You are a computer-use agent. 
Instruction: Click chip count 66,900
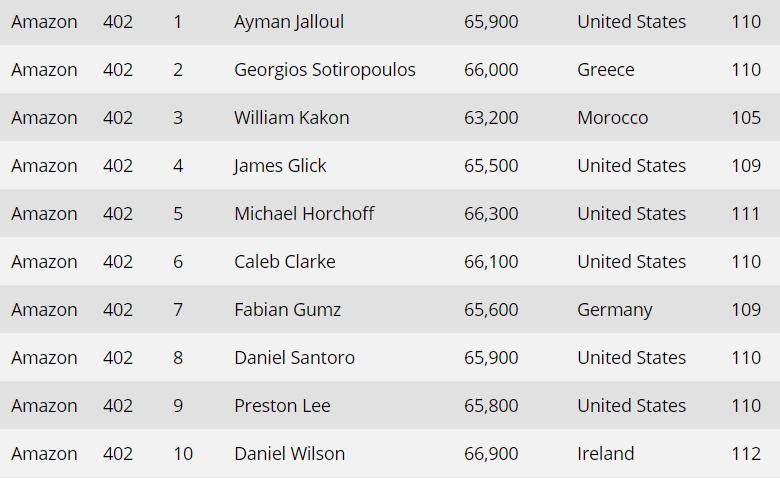491,454
